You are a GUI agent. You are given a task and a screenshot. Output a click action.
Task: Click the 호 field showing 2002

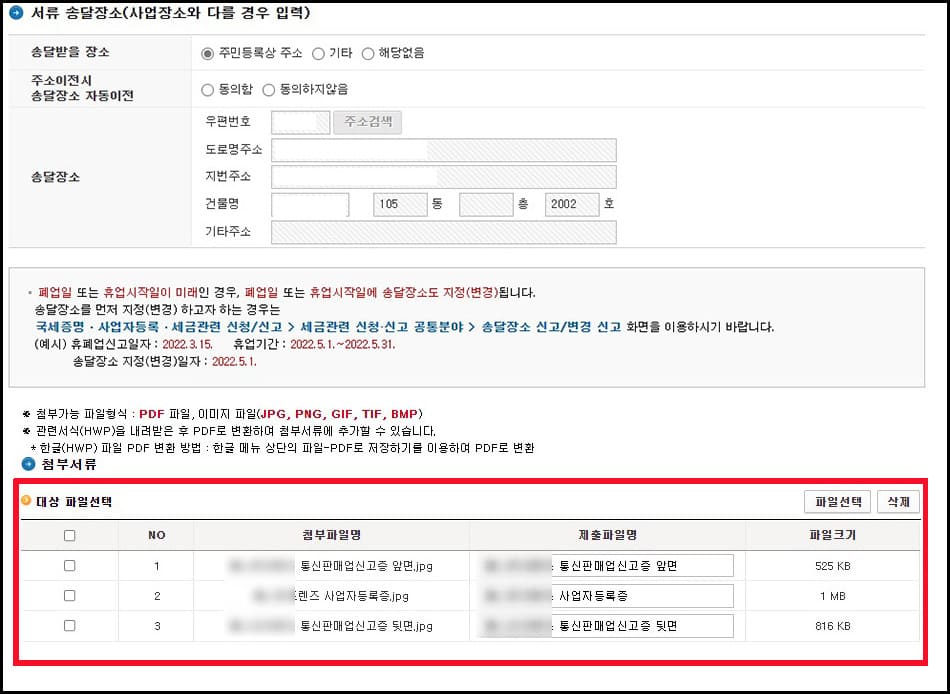571,204
